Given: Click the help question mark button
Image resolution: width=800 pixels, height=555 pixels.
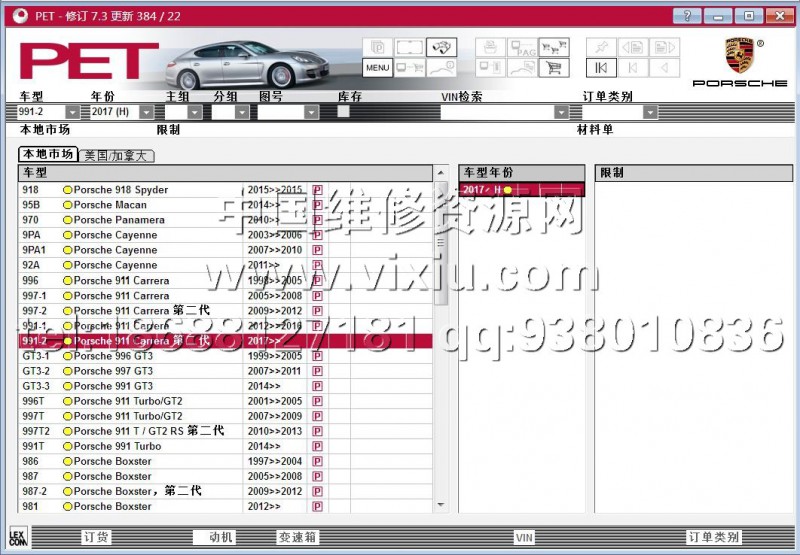Looking at the screenshot, I should pyautogui.click(x=687, y=16).
